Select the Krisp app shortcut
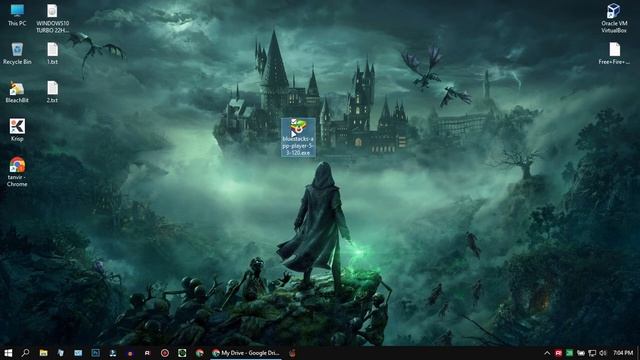 click(x=17, y=130)
